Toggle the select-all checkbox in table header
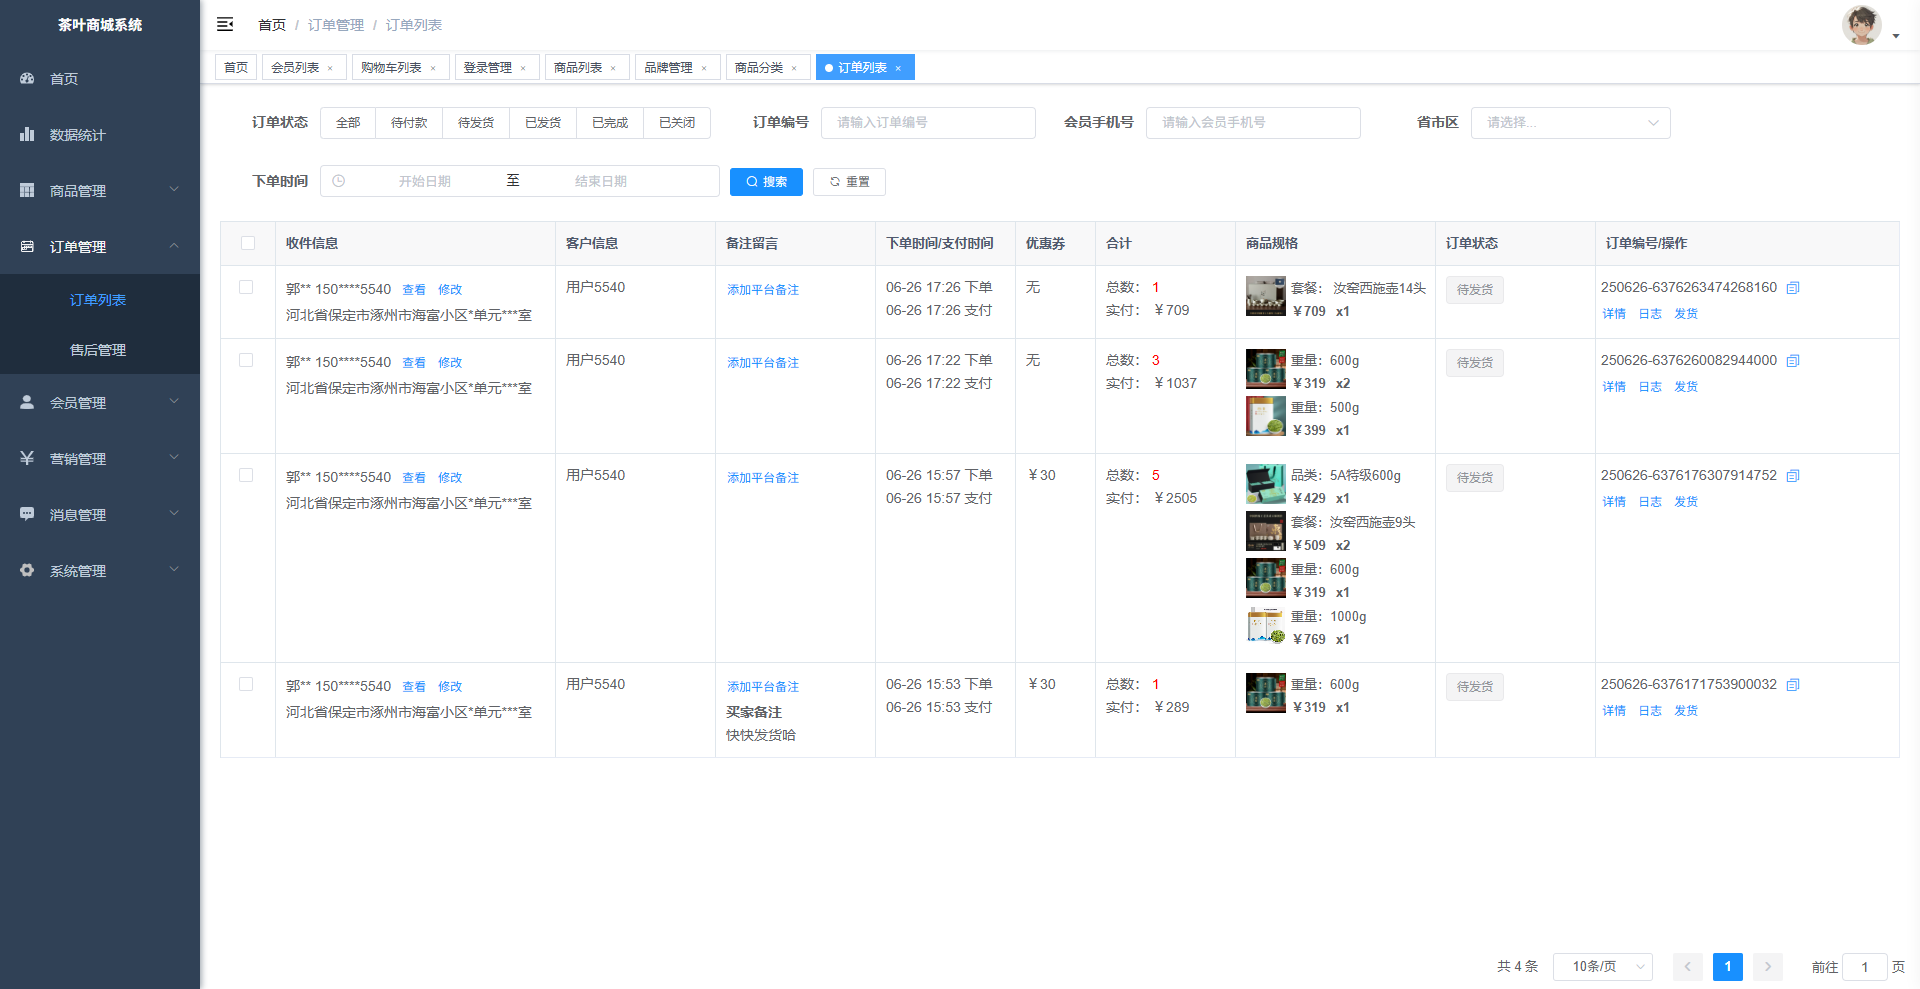Screen dimensions: 1920x989 pyautogui.click(x=248, y=243)
